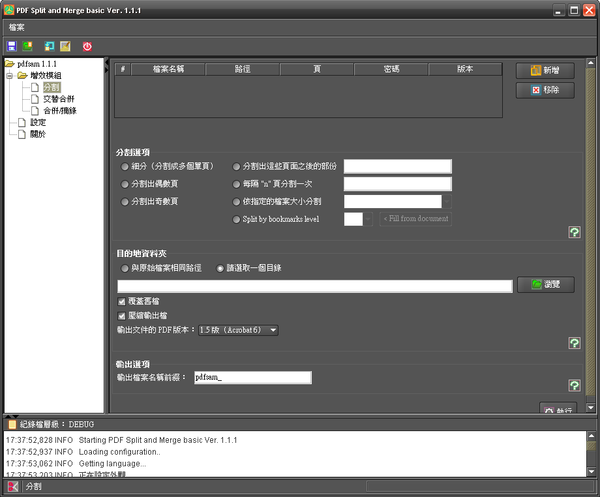Click the page icon beside 交替合併

pyautogui.click(x=35, y=99)
